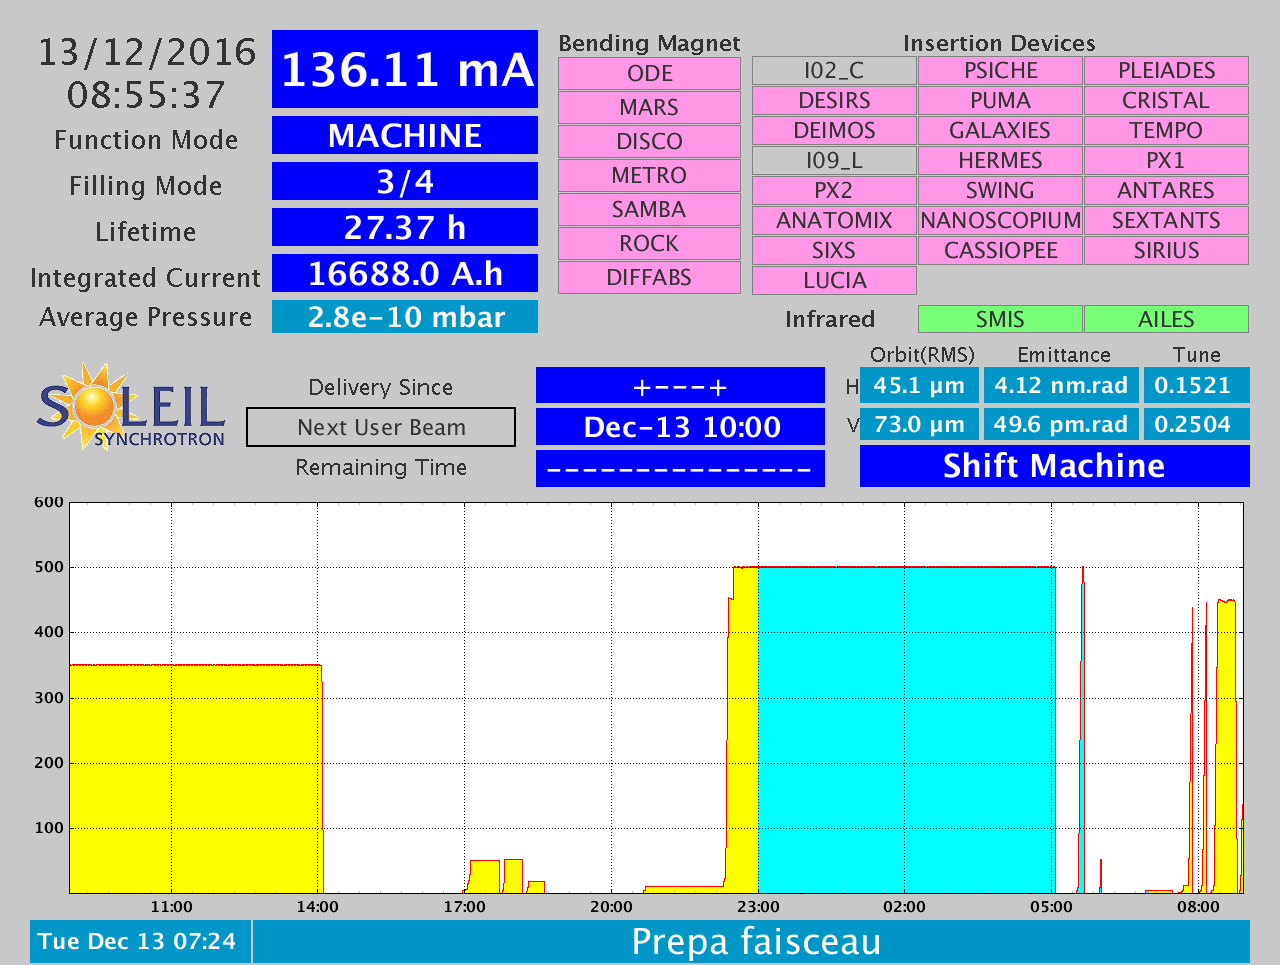Click the PUMA beamline box
Image resolution: width=1280 pixels, height=965 pixels.
1000,100
